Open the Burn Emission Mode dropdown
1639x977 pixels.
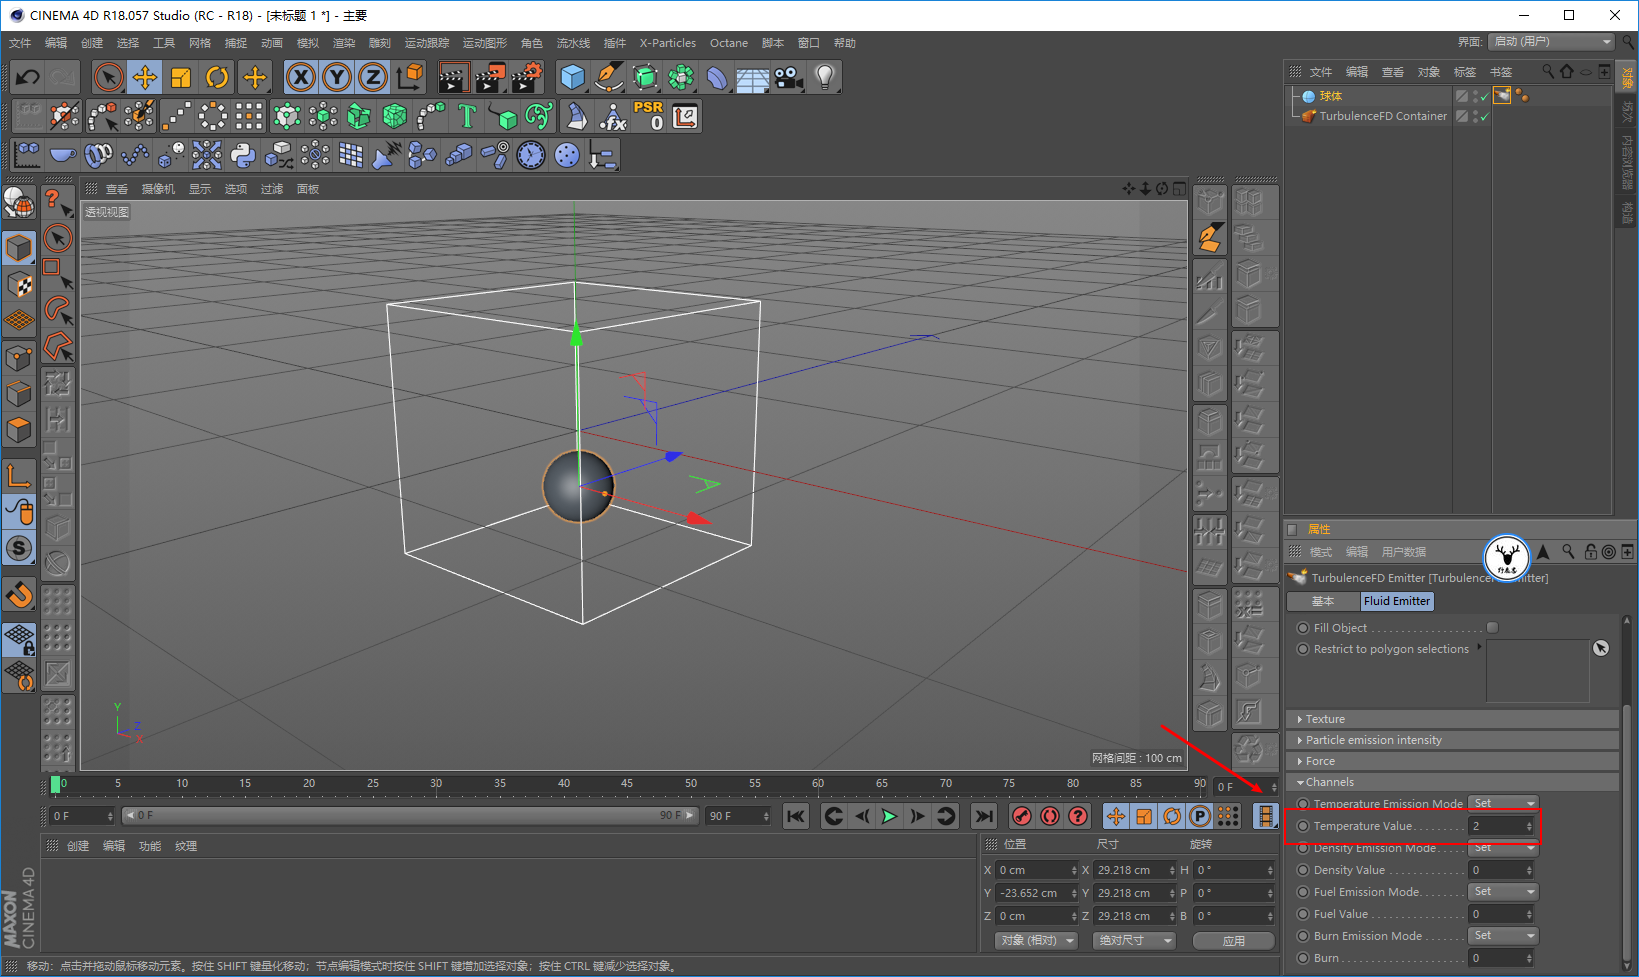(1503, 936)
